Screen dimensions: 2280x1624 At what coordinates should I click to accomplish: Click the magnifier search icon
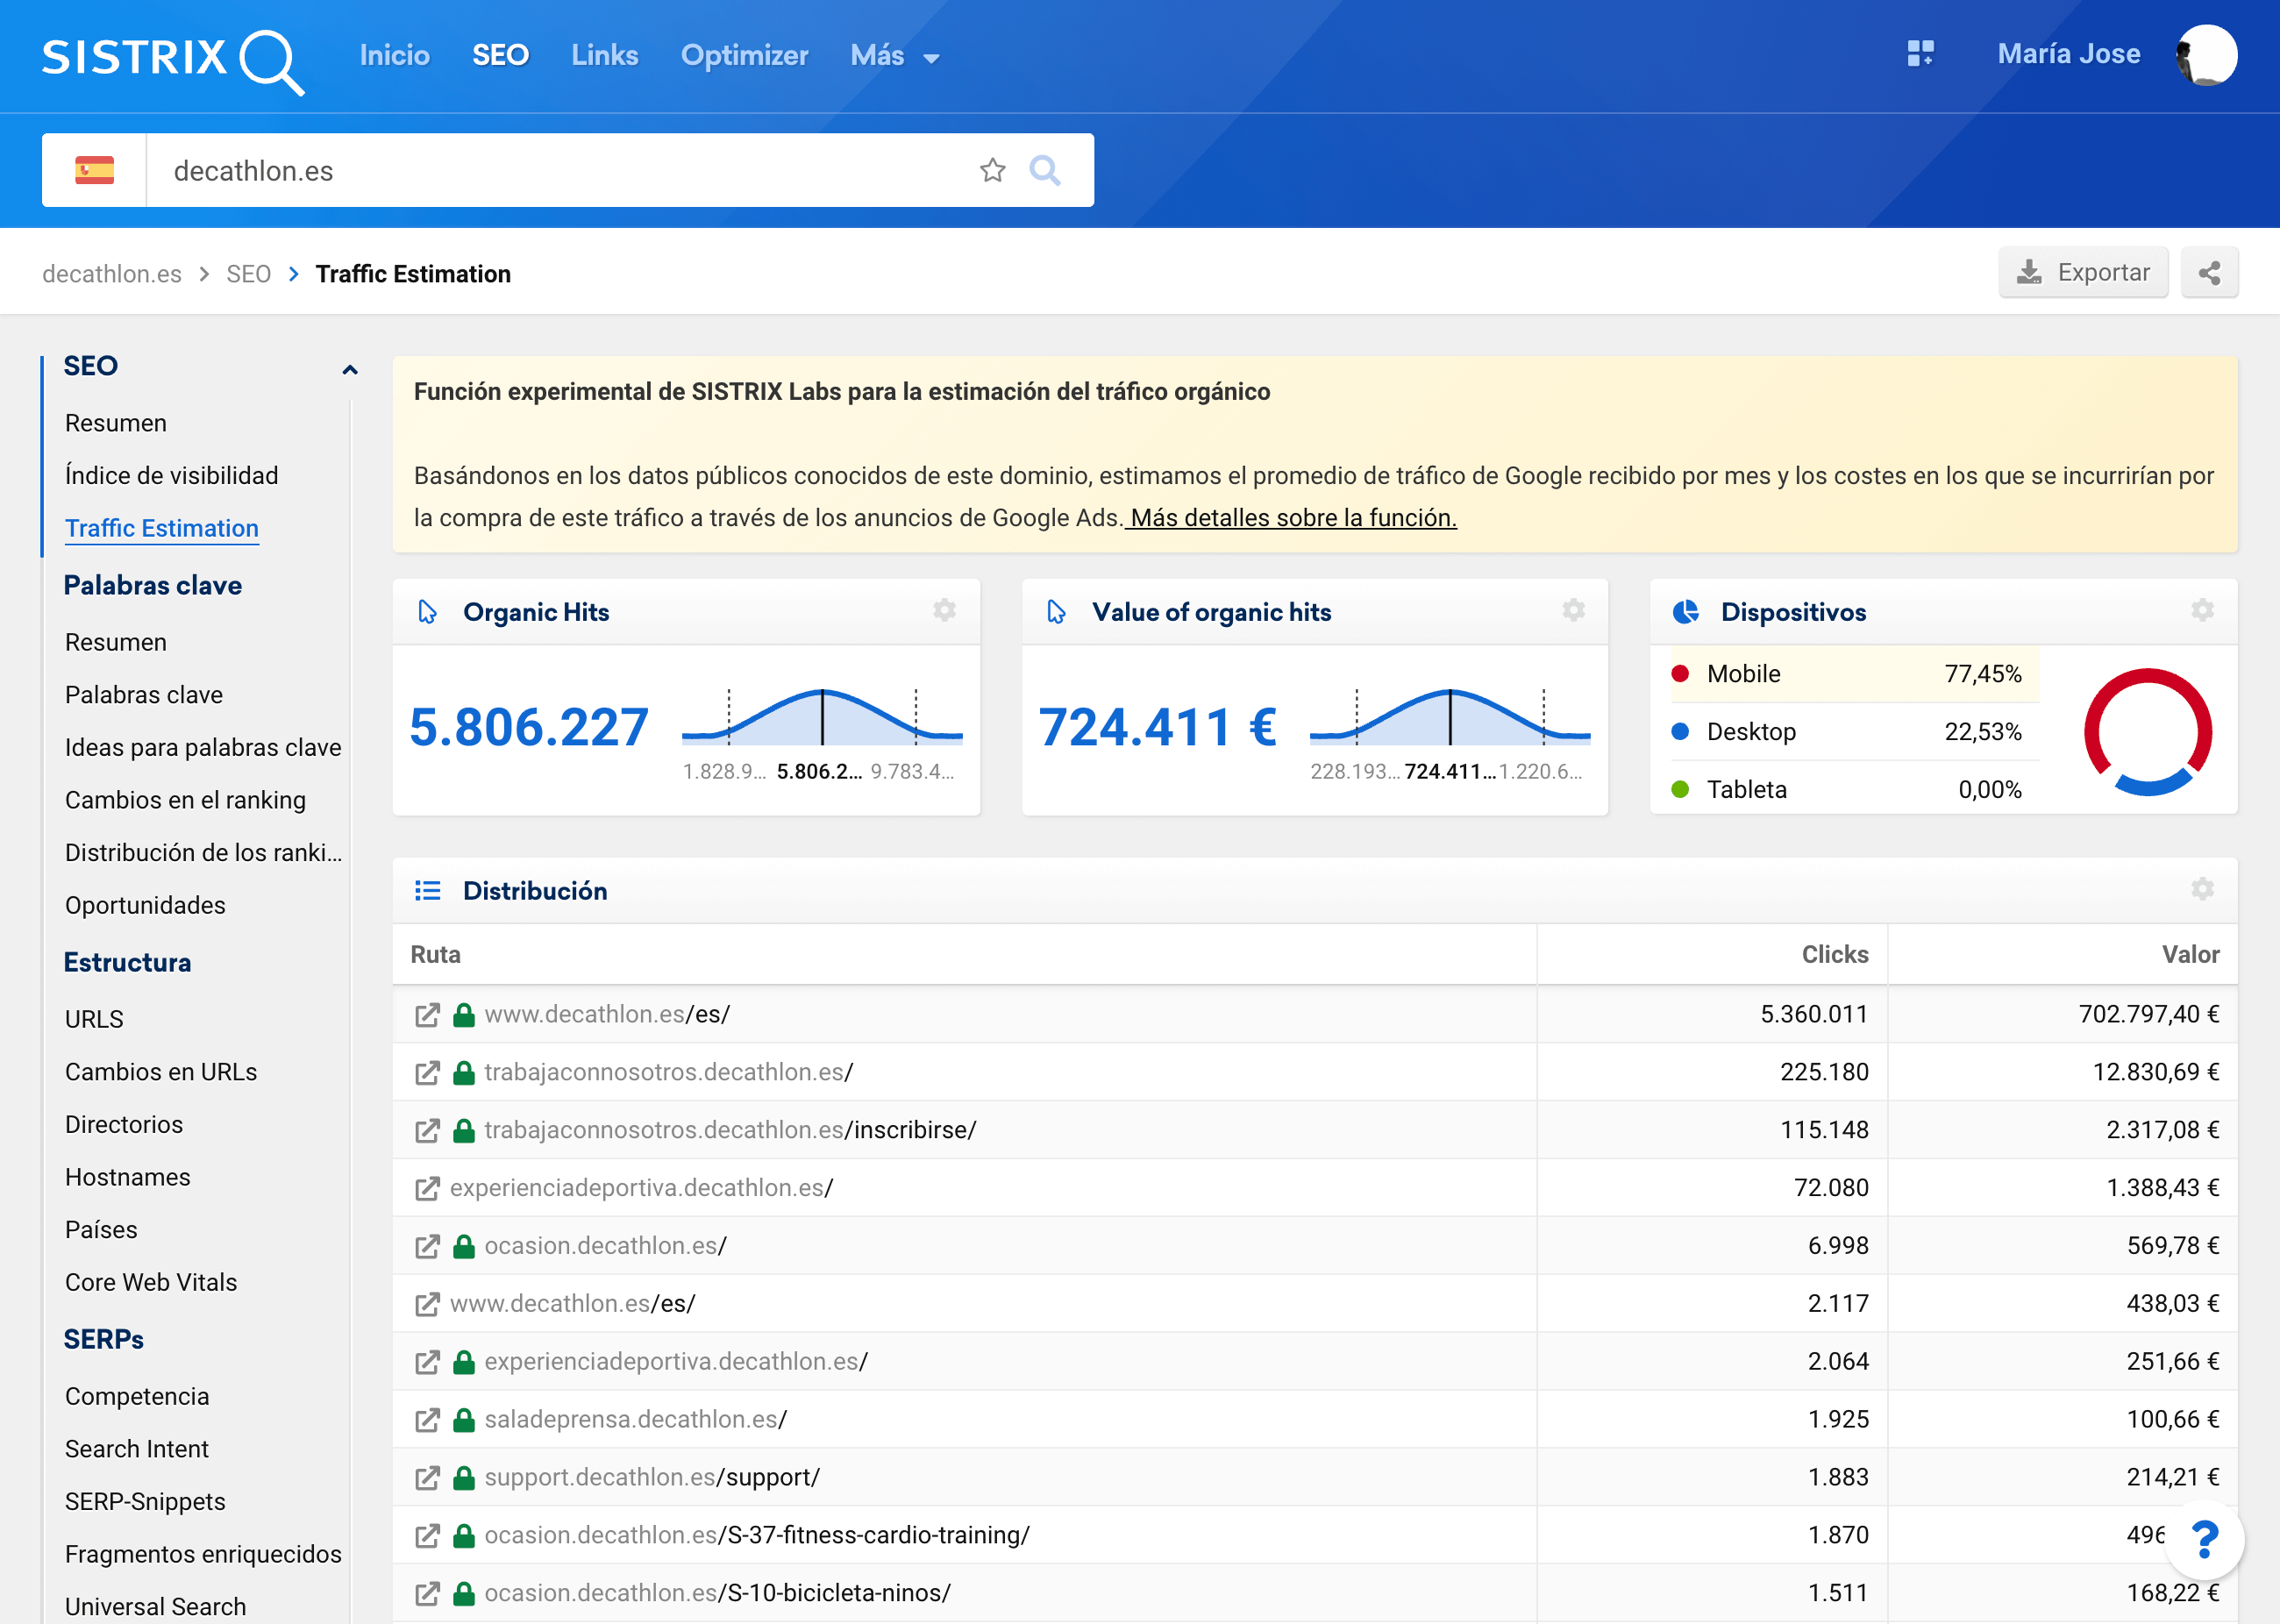coord(1045,171)
